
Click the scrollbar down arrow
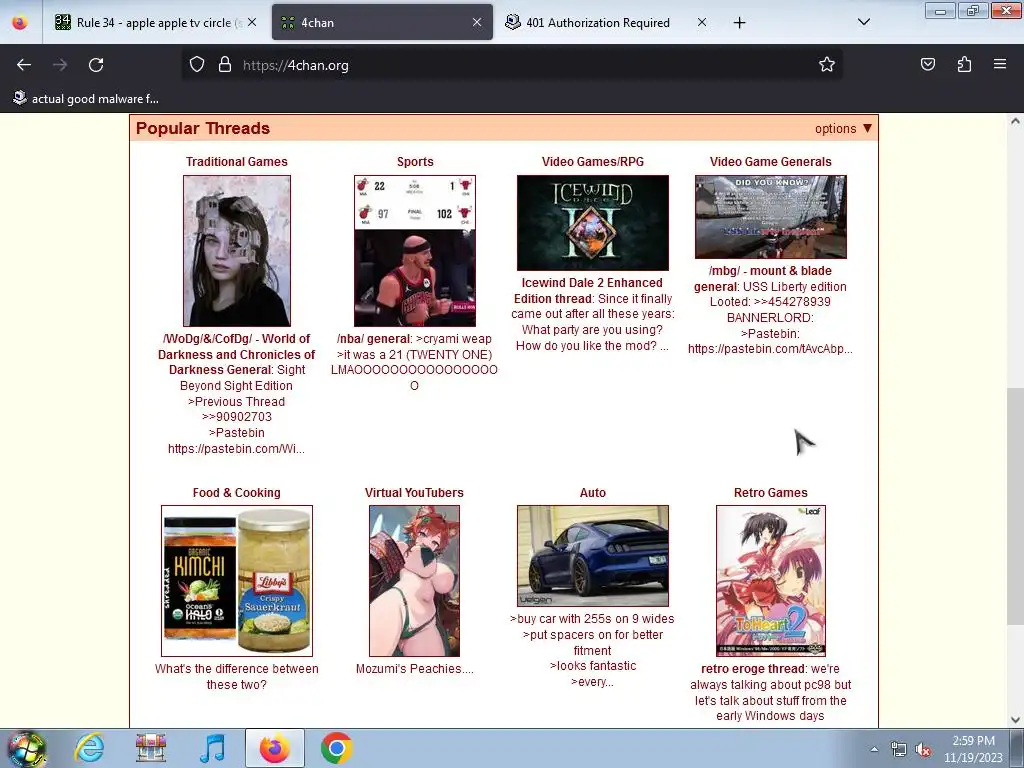(x=1015, y=720)
